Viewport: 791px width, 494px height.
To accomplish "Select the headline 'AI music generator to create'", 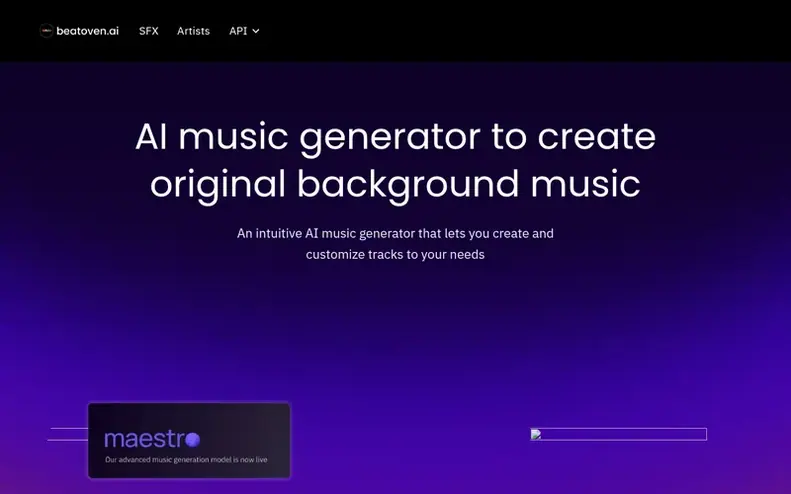I will 396,136.
